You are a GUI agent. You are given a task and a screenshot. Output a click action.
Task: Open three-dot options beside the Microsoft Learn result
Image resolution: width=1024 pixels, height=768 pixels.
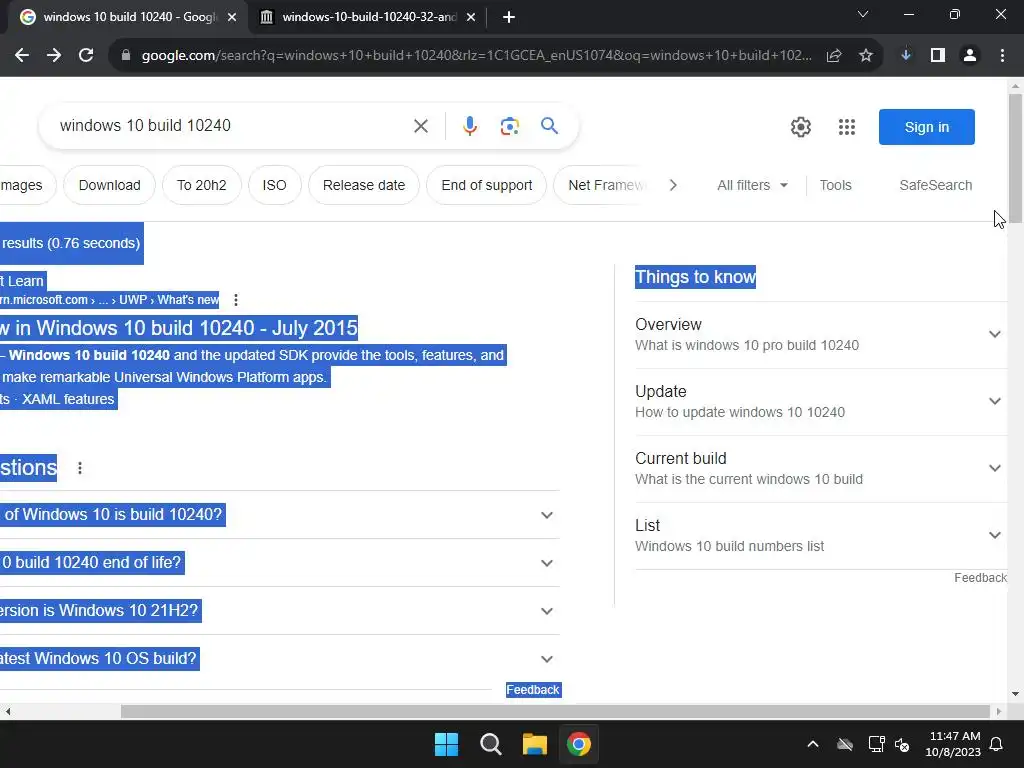(x=236, y=300)
